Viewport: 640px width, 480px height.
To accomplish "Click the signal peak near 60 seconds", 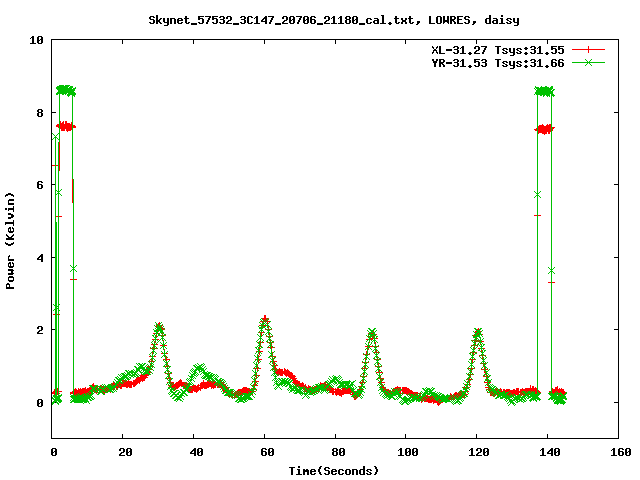I will [x=265, y=321].
